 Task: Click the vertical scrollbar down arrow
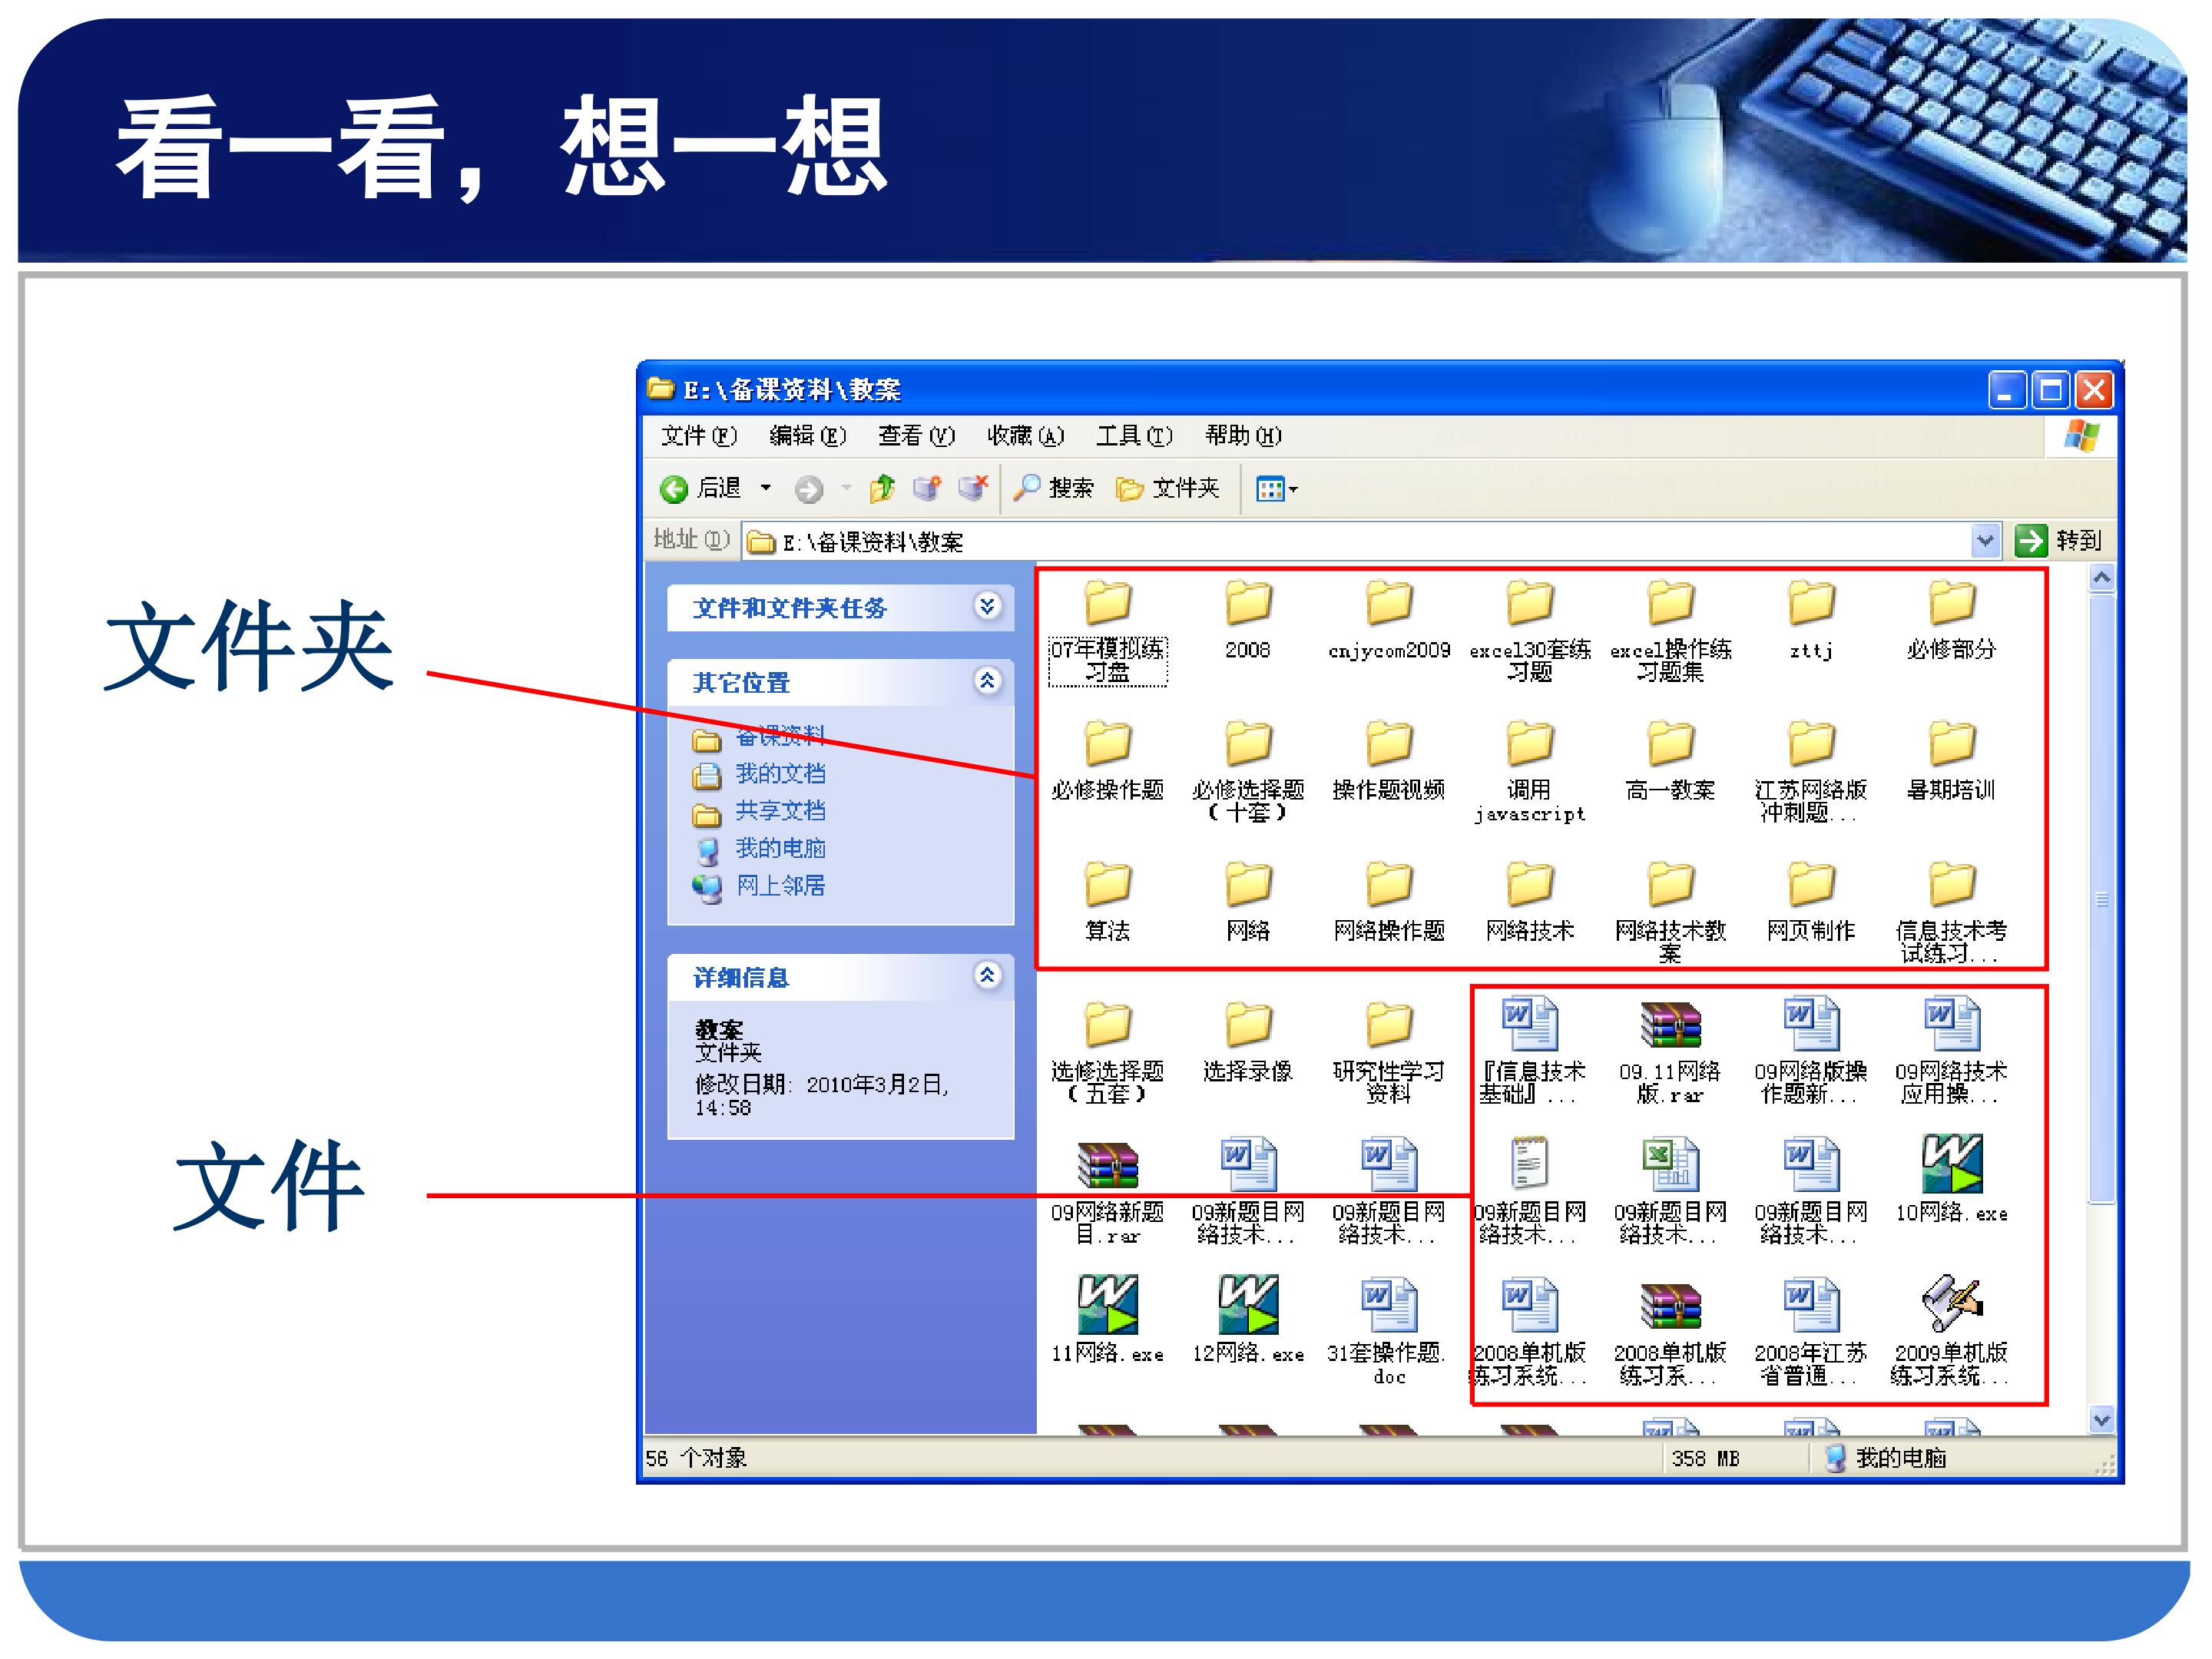point(2101,1420)
